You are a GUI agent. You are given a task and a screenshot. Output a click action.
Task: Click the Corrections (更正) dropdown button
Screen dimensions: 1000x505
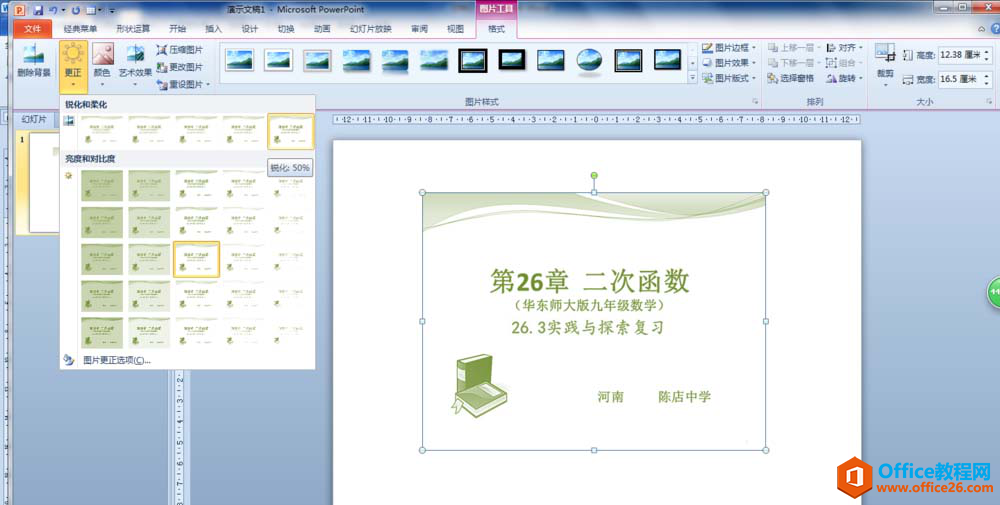(x=73, y=67)
